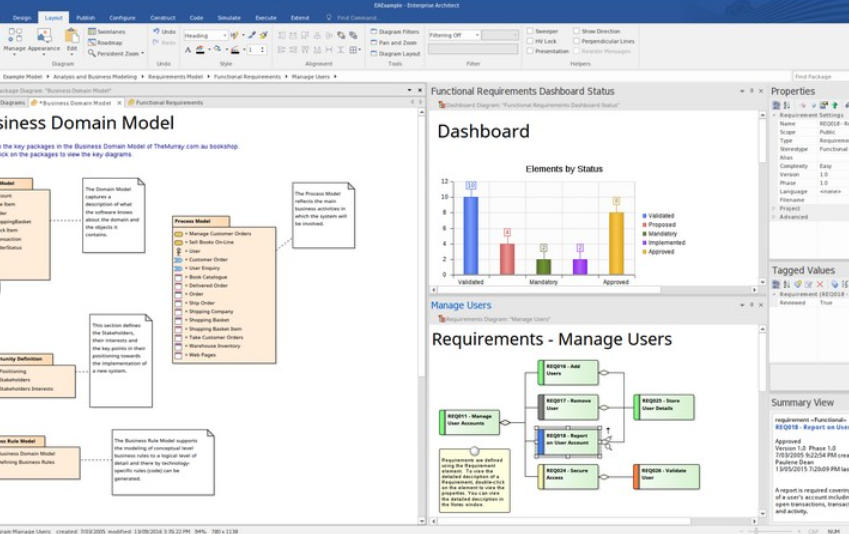Expand the Persistent Zoom dropdown
This screenshot has height=534, width=849.
111,53
